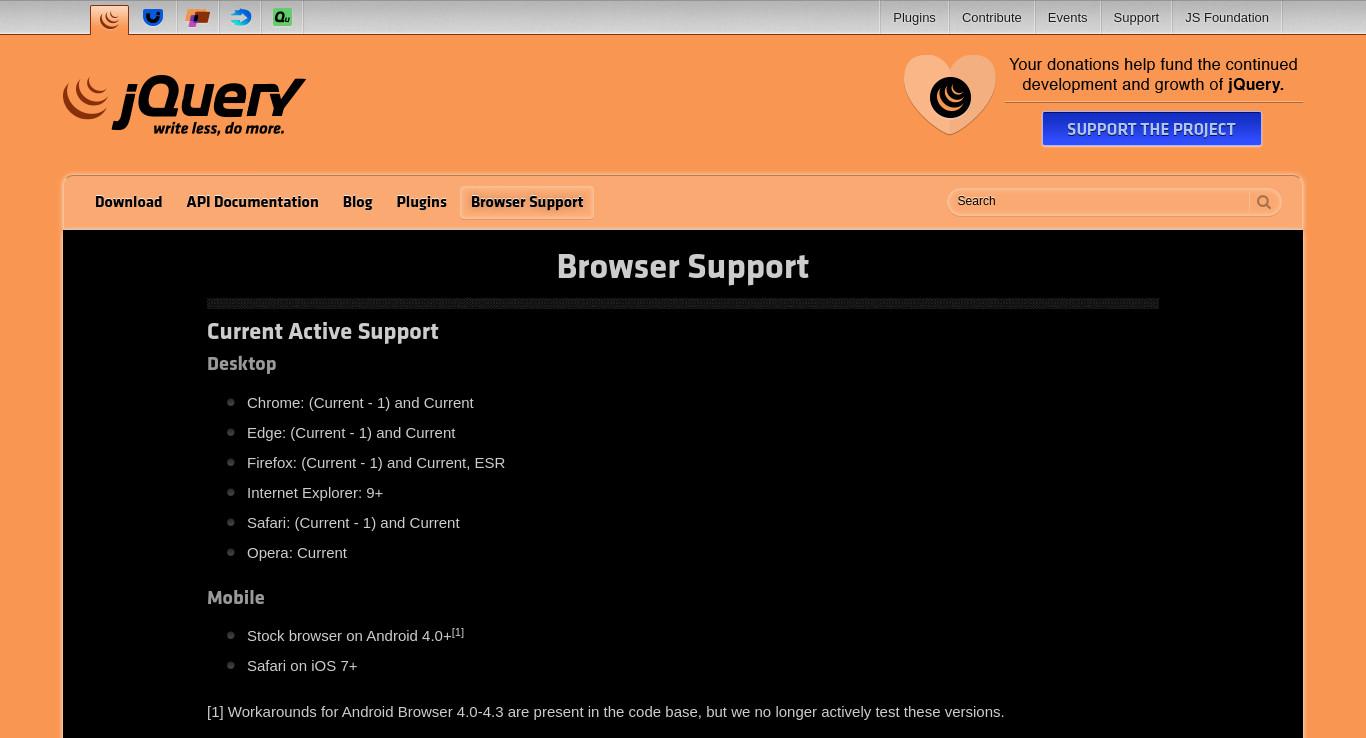
Task: Click the jQuery logo
Action: (184, 105)
